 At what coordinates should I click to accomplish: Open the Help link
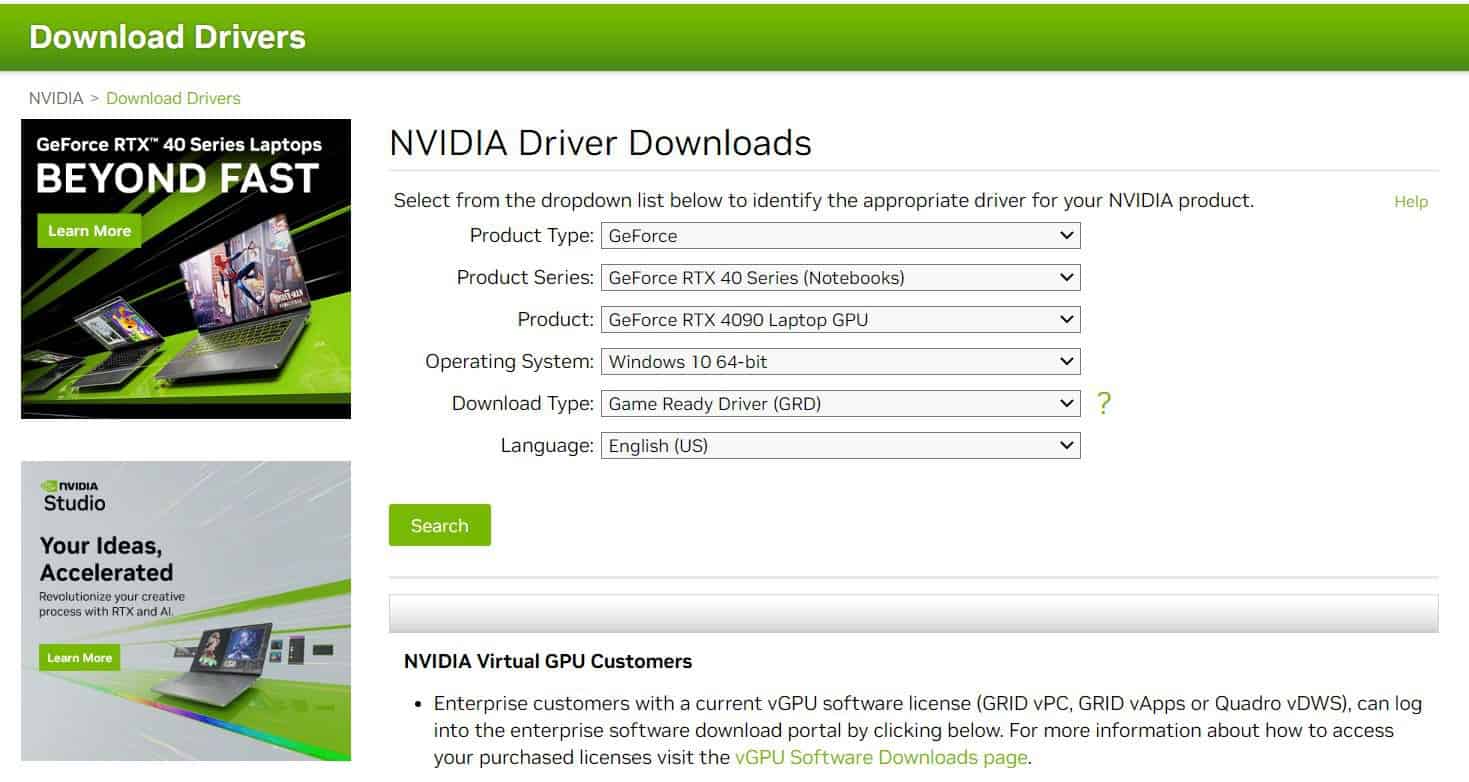pos(1411,202)
